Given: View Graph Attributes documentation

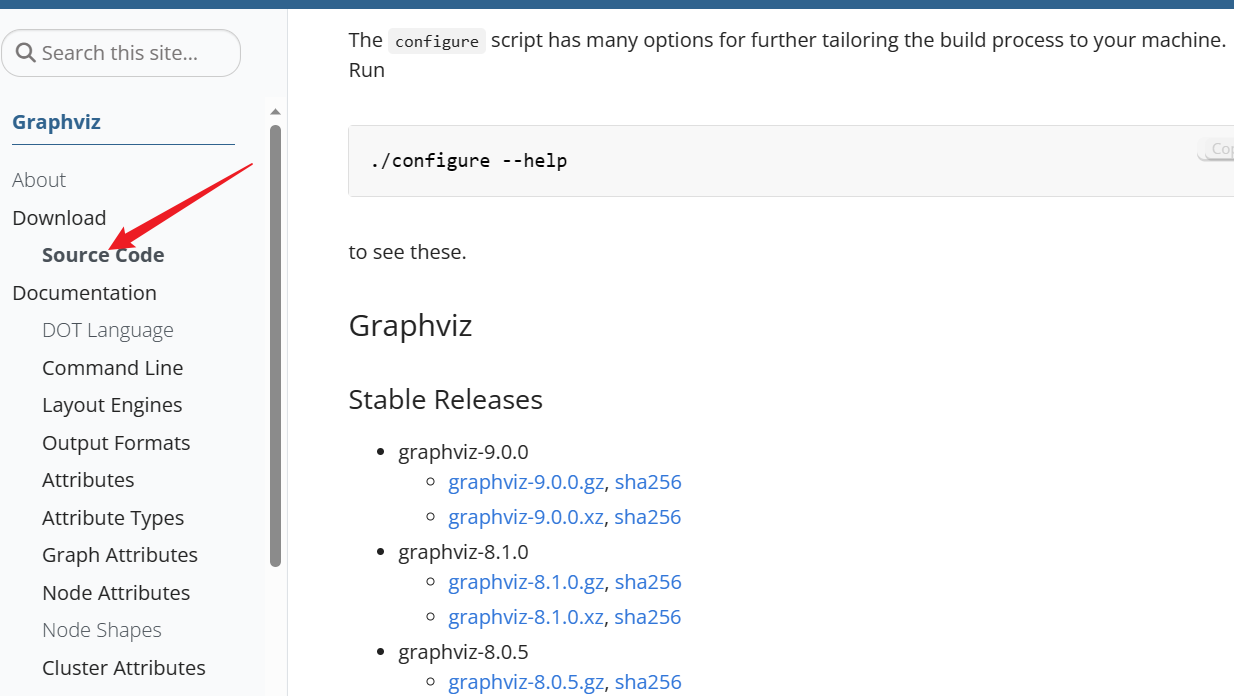Looking at the screenshot, I should pyautogui.click(x=119, y=554).
